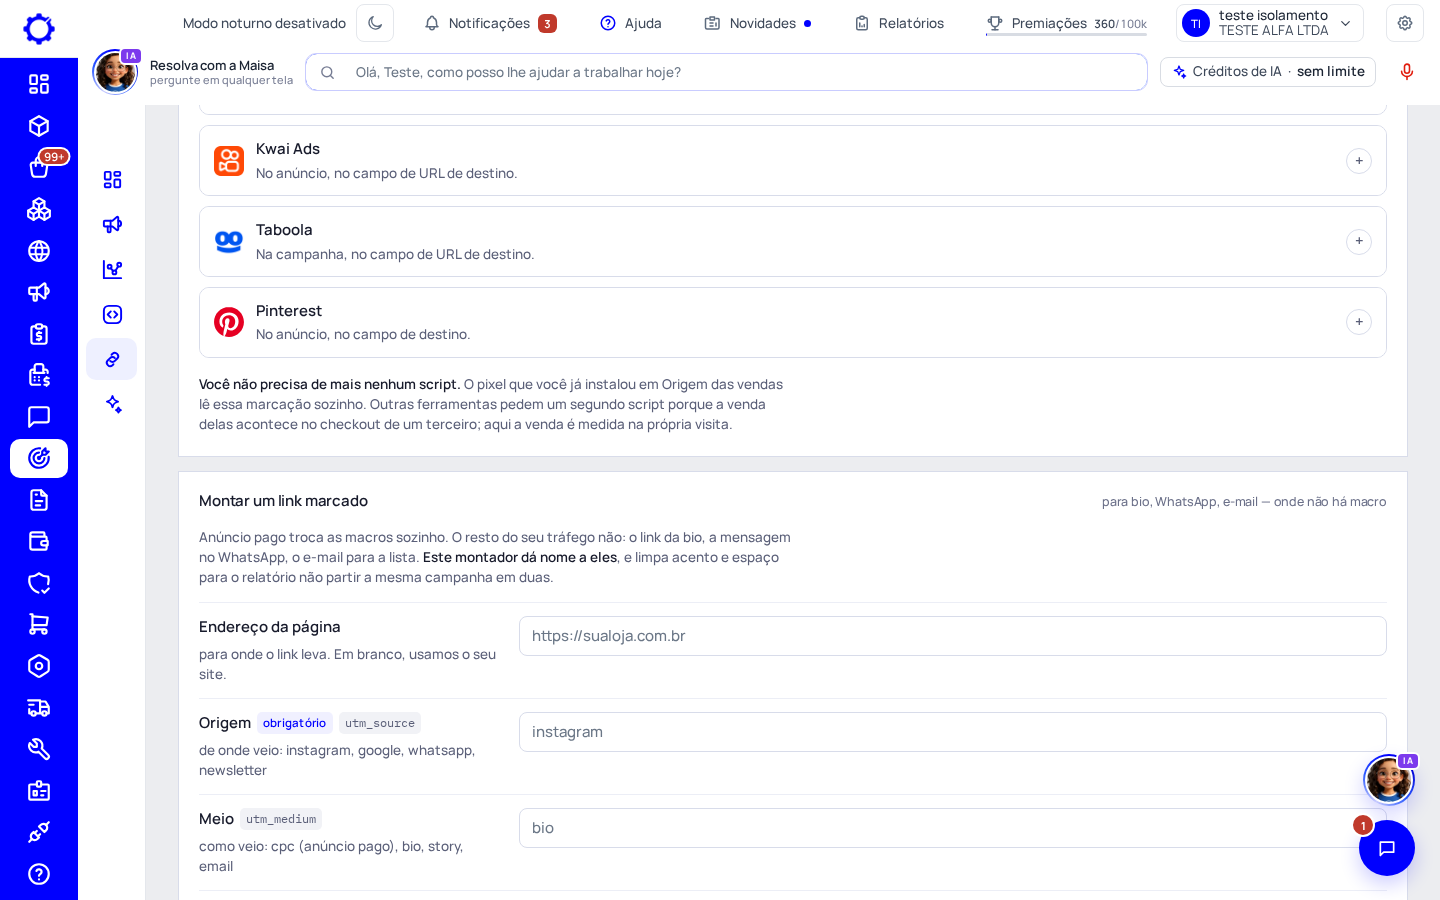The height and width of the screenshot is (900, 1440).
Task: Open the floating Maisa IA avatar
Action: pos(1389,779)
